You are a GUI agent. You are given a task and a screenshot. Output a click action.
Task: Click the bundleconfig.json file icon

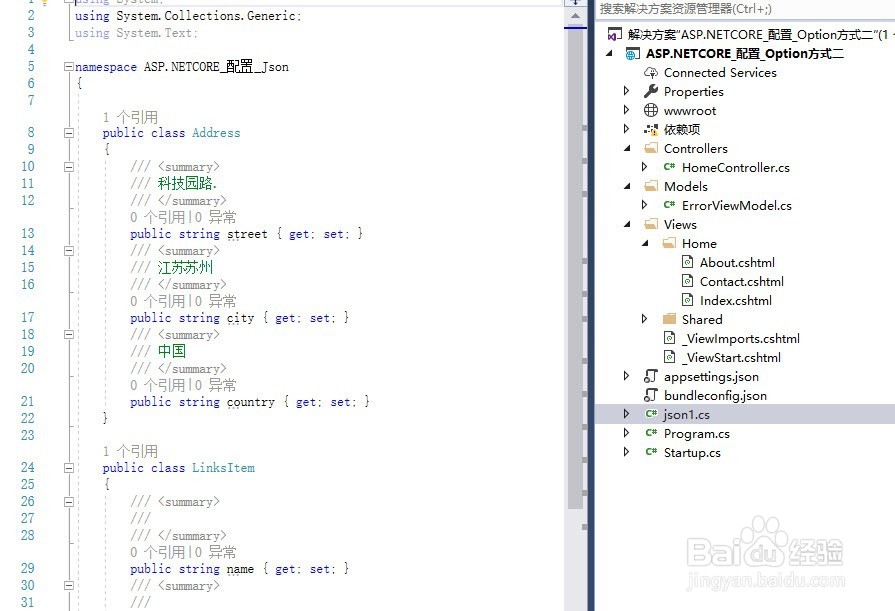click(x=650, y=395)
